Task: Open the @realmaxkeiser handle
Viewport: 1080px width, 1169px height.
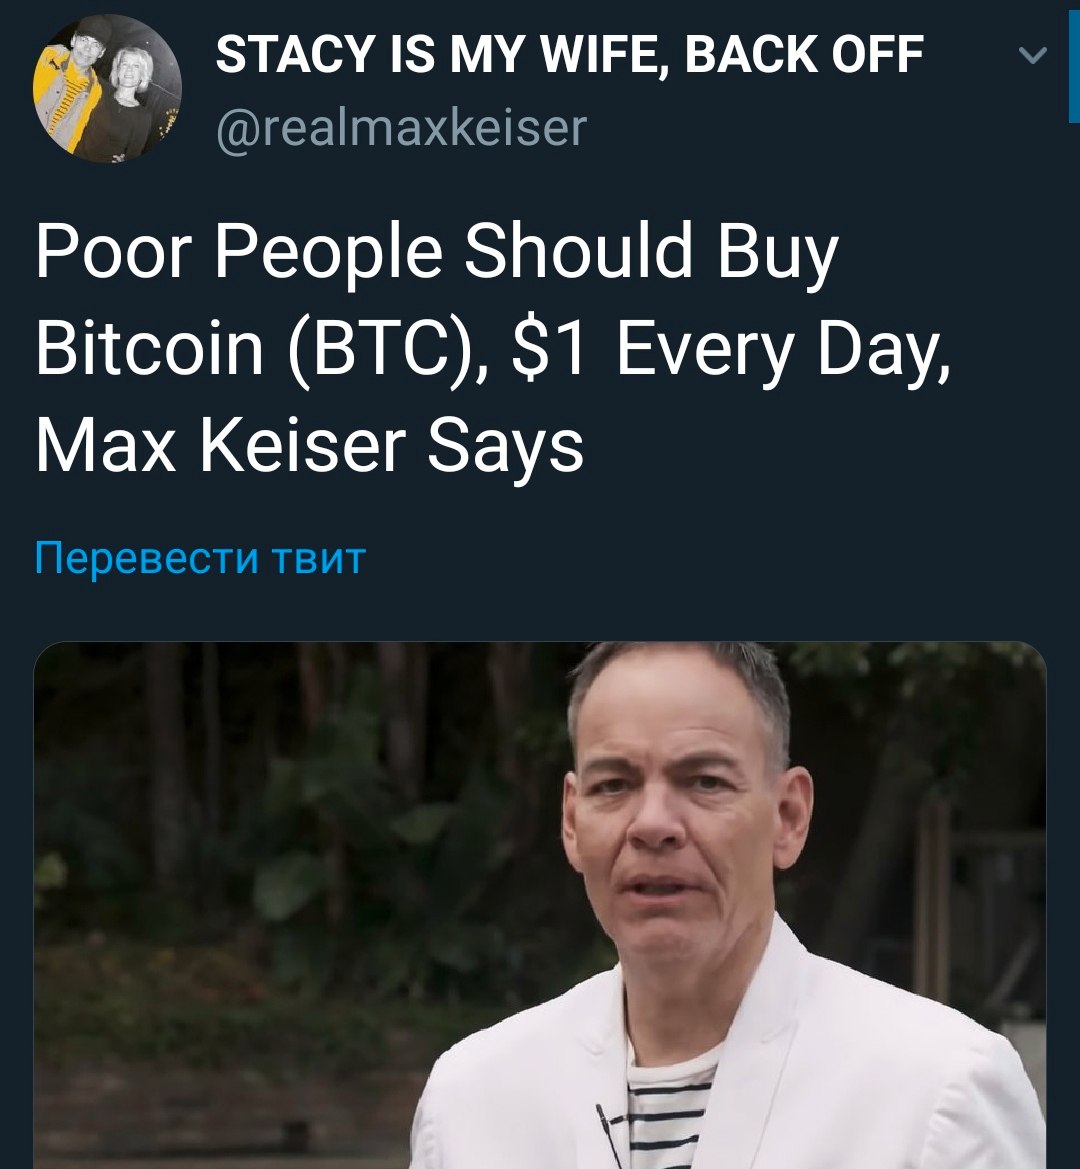Action: click(402, 128)
